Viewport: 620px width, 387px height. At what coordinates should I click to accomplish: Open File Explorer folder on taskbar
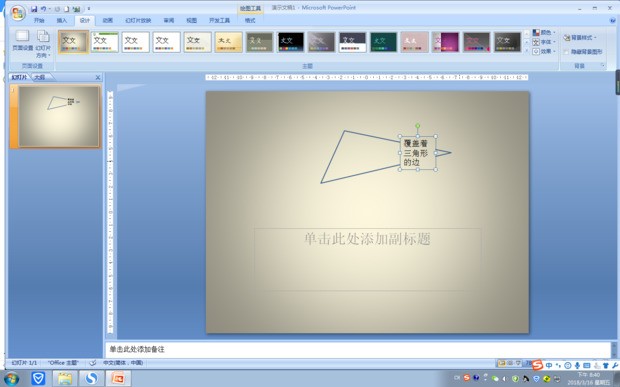pos(65,379)
